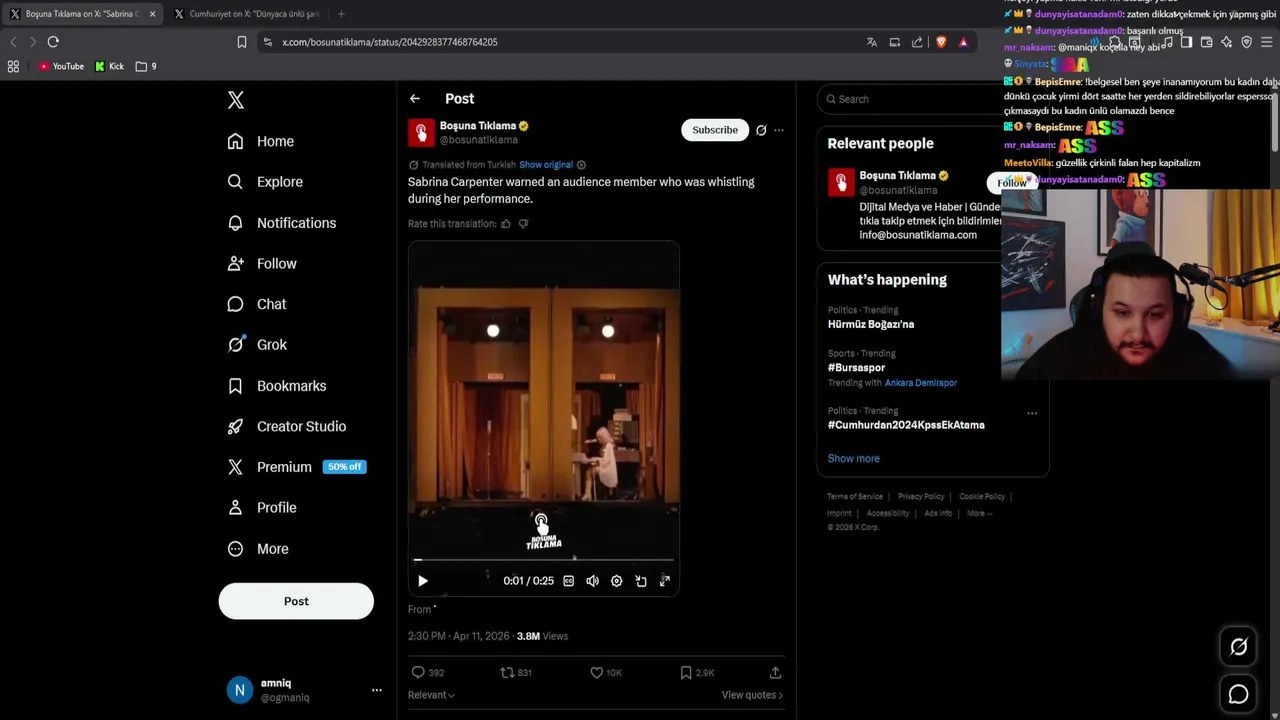Bookmark page via address bar icon
Image resolution: width=1280 pixels, height=720 pixels.
click(x=241, y=42)
